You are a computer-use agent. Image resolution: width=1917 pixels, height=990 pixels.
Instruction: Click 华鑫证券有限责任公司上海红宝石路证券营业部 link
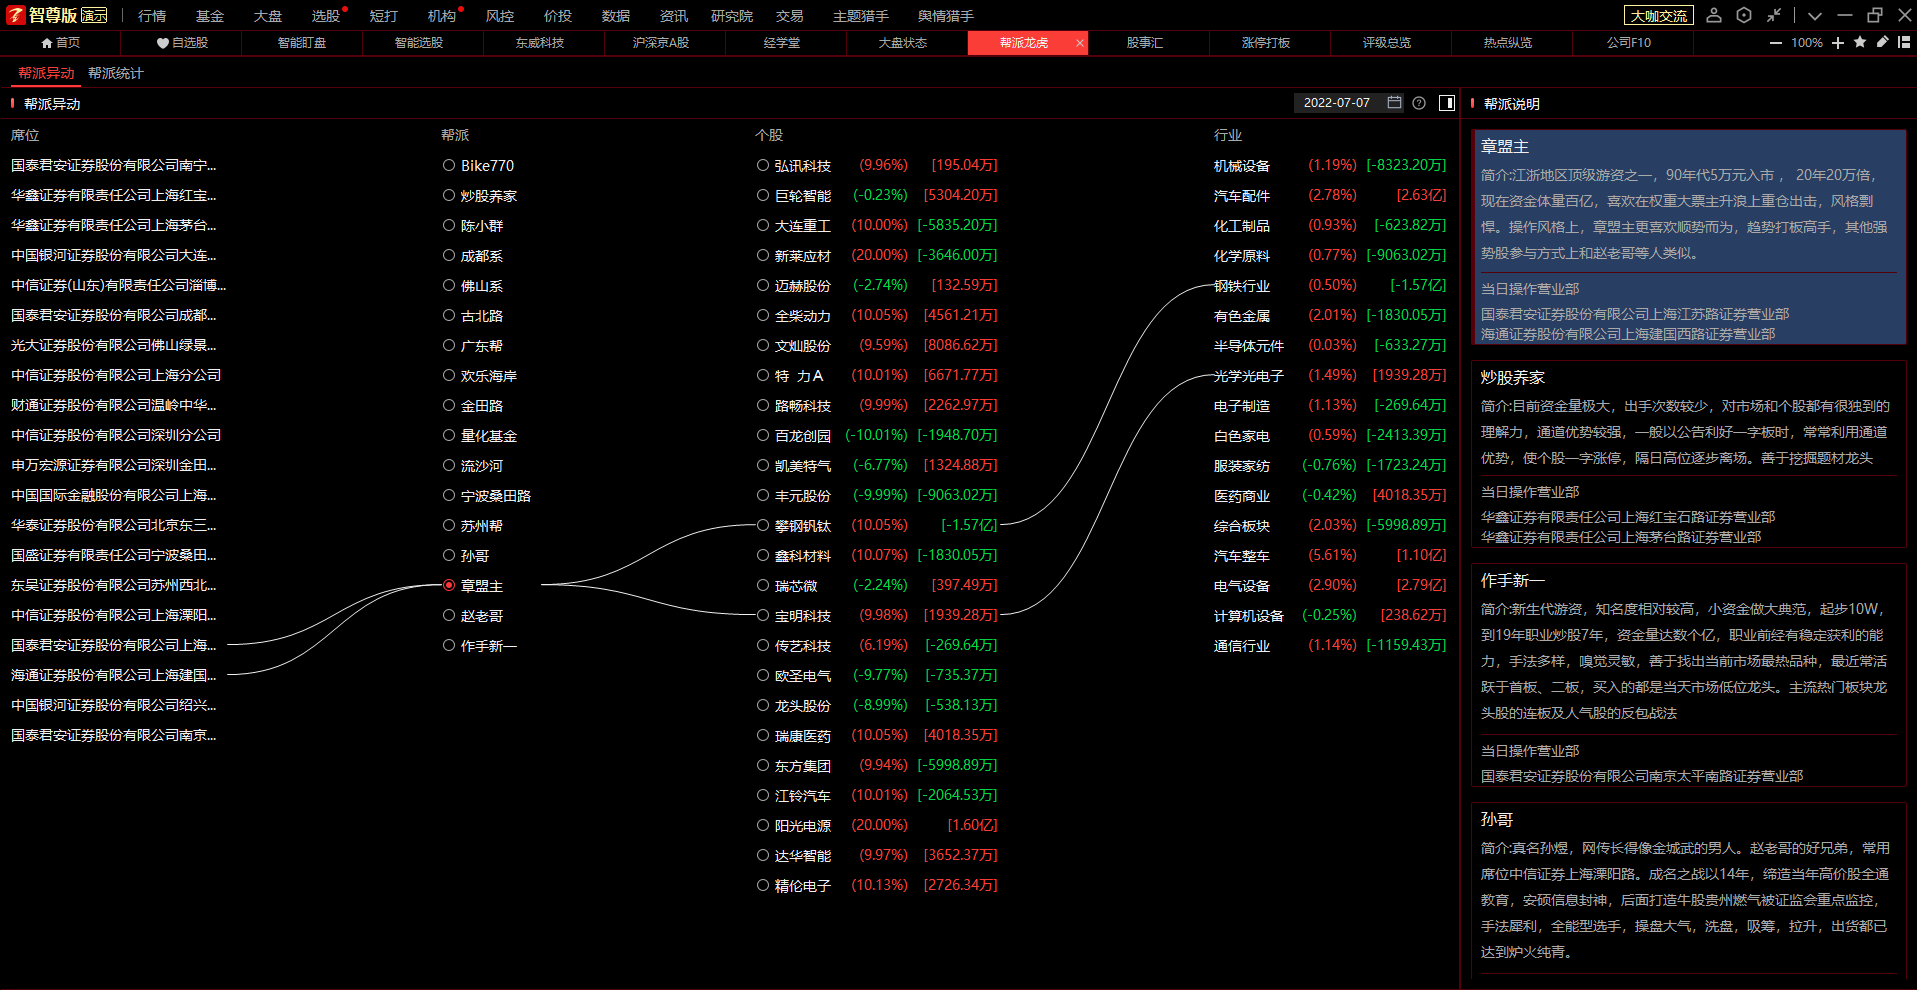coord(1627,517)
